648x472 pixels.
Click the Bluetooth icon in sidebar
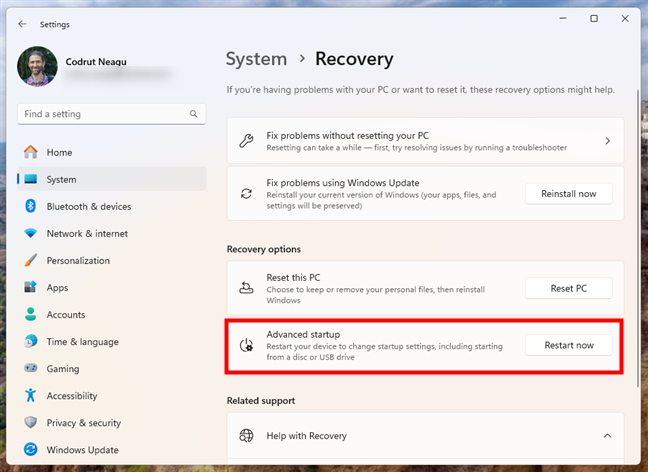pos(31,206)
